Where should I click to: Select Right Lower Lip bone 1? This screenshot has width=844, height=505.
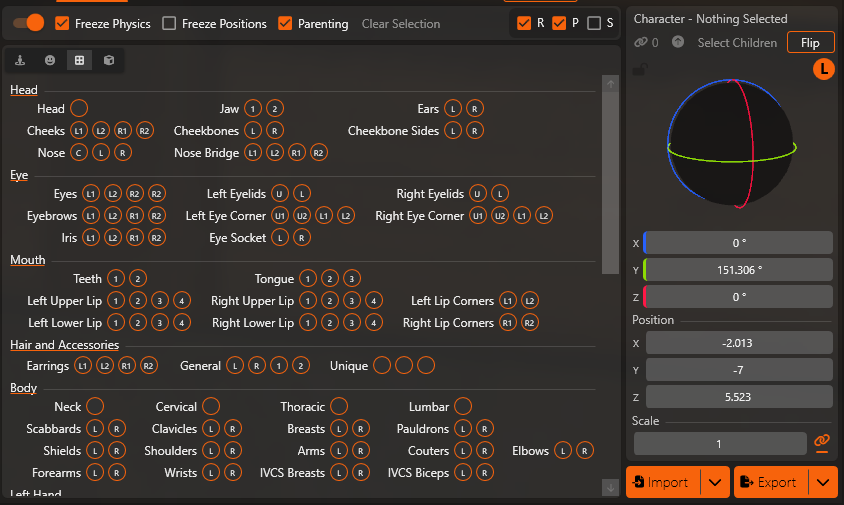(308, 322)
